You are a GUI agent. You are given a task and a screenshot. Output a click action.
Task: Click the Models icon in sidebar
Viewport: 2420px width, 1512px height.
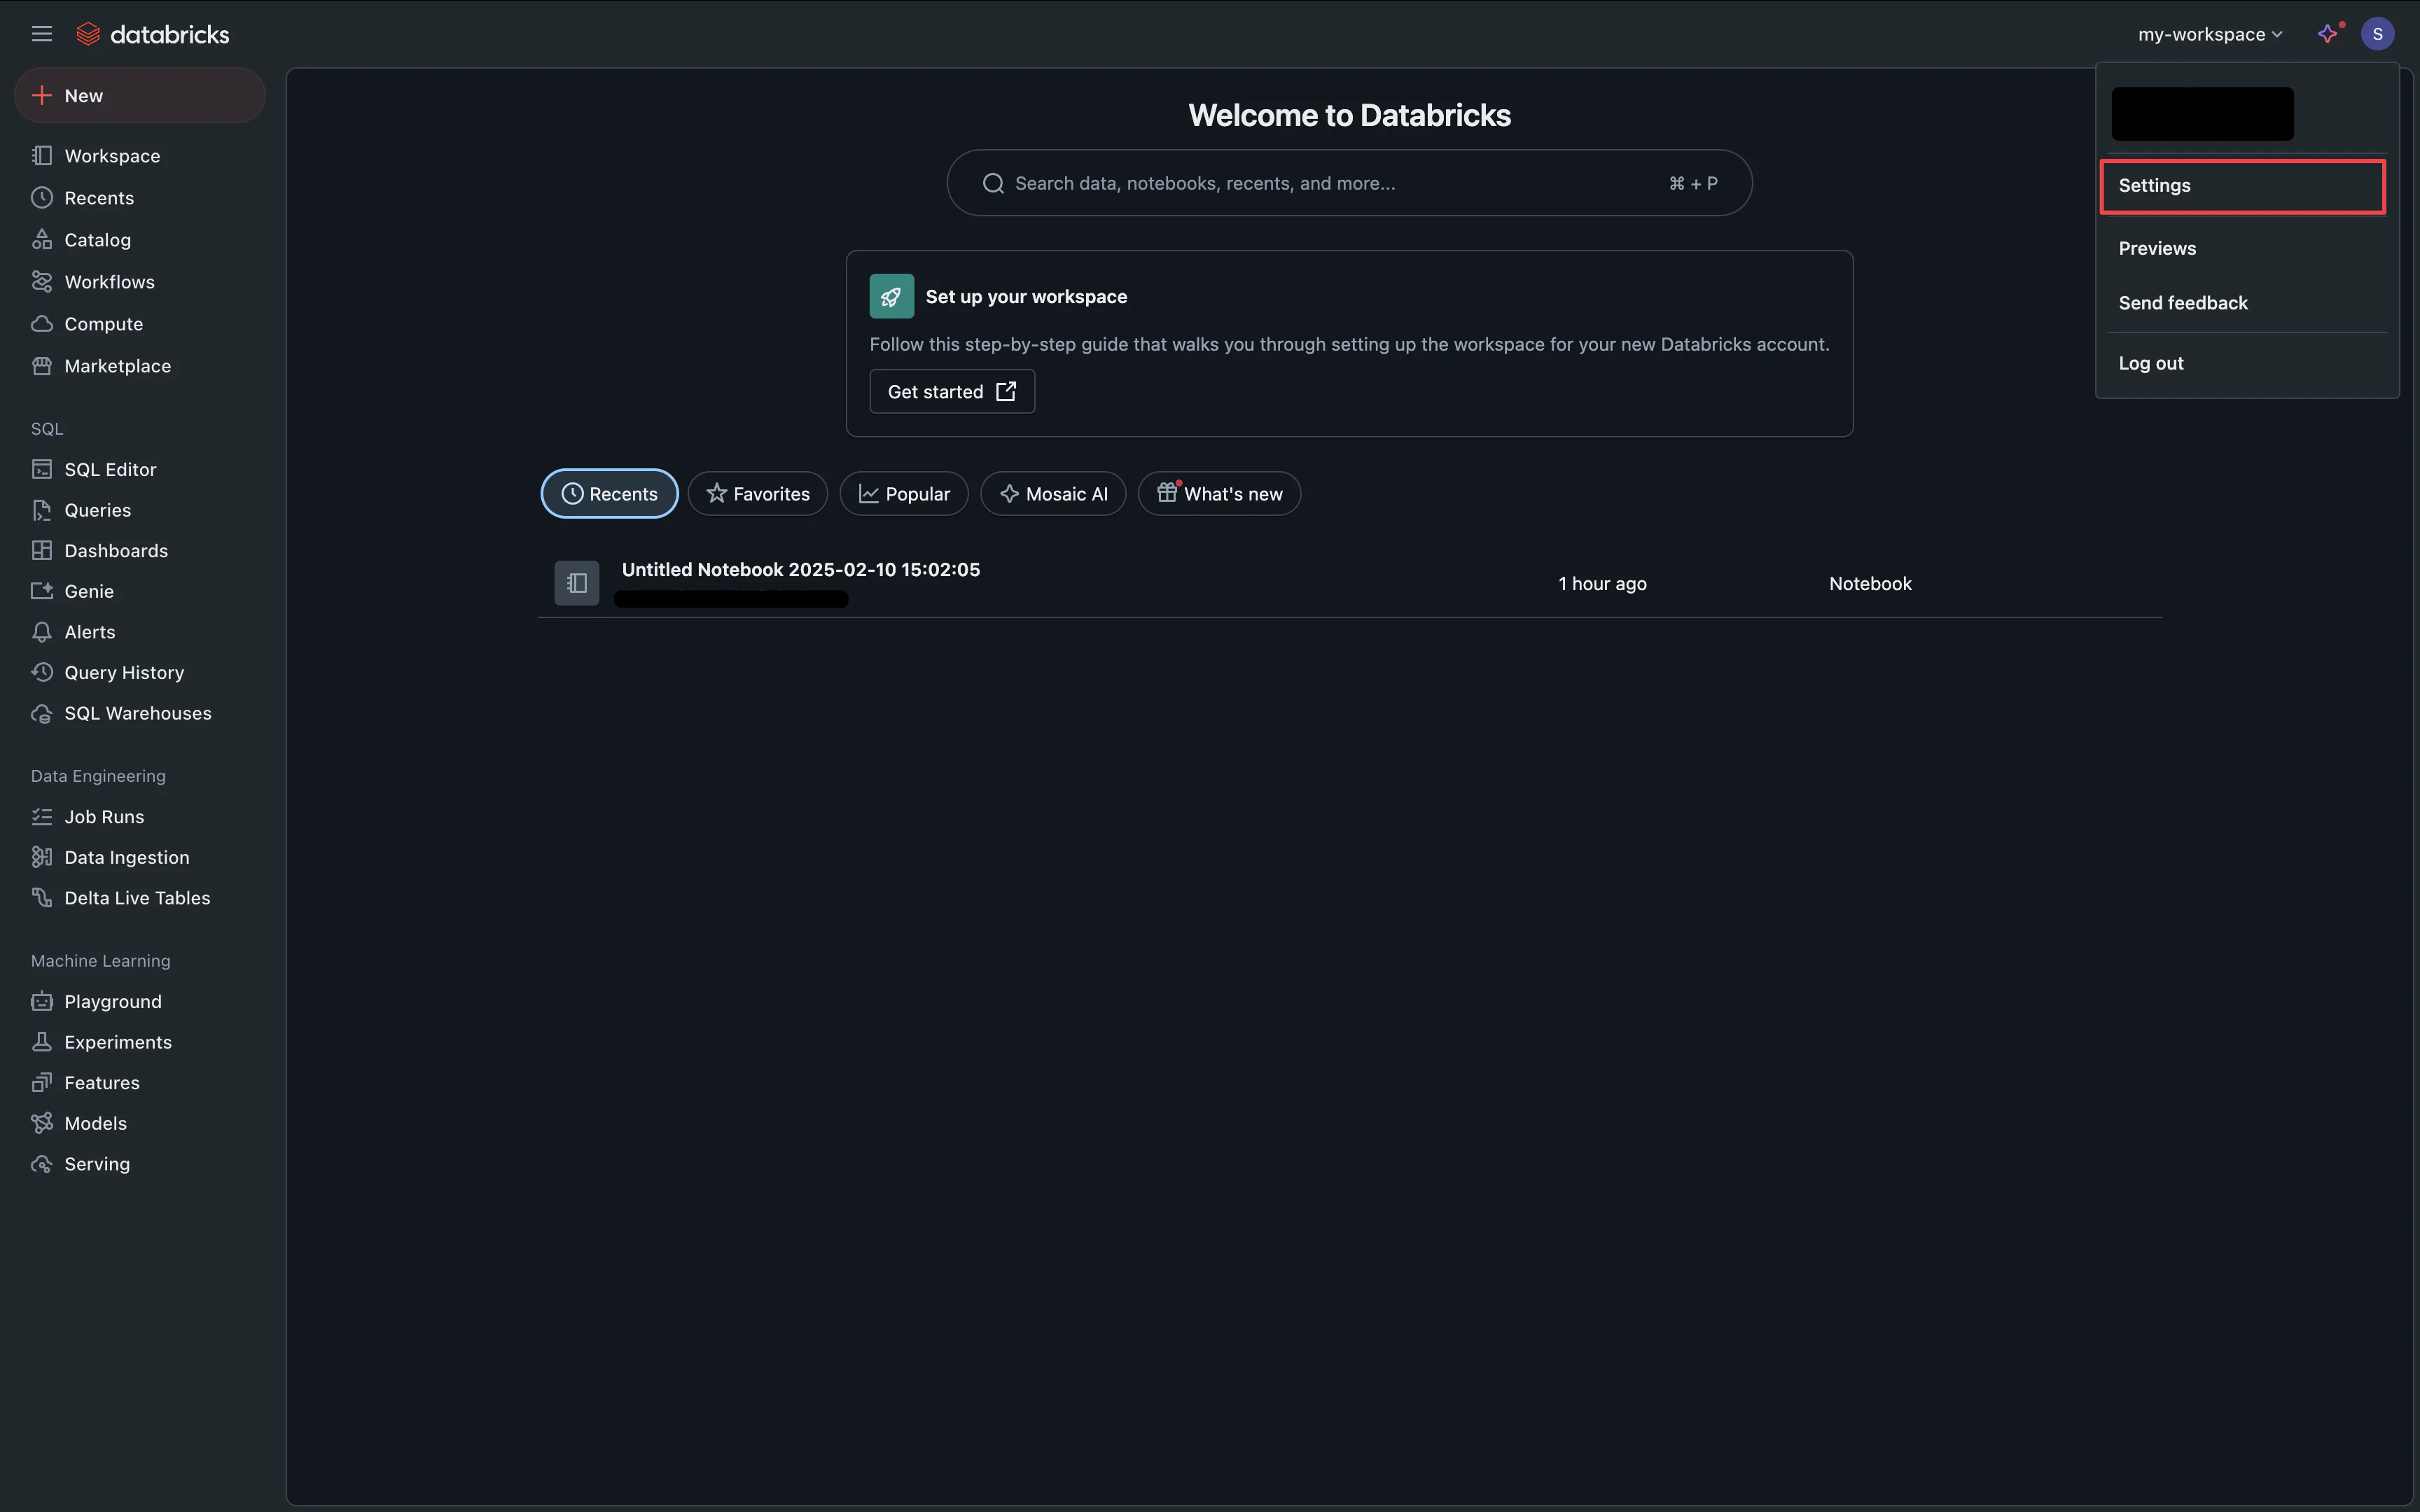pos(42,1123)
